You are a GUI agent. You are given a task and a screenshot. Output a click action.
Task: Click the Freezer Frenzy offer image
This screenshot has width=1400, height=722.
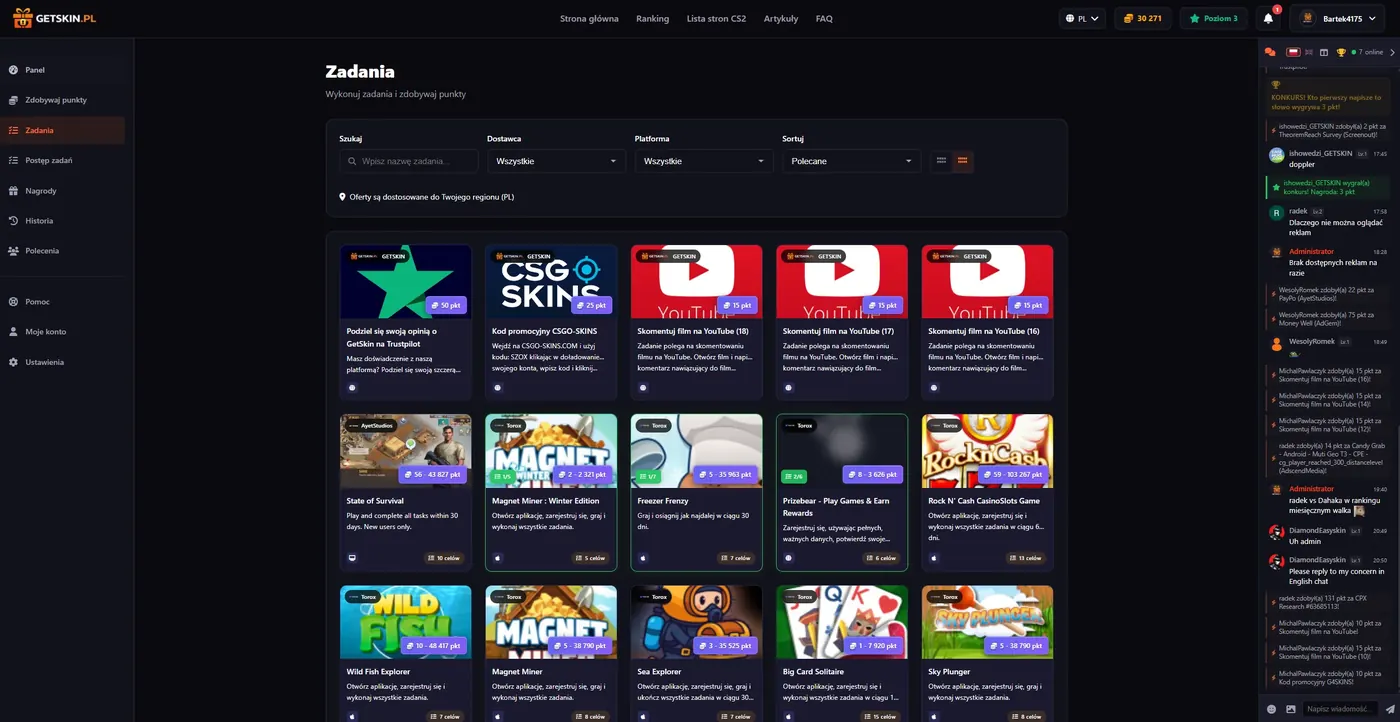point(697,451)
